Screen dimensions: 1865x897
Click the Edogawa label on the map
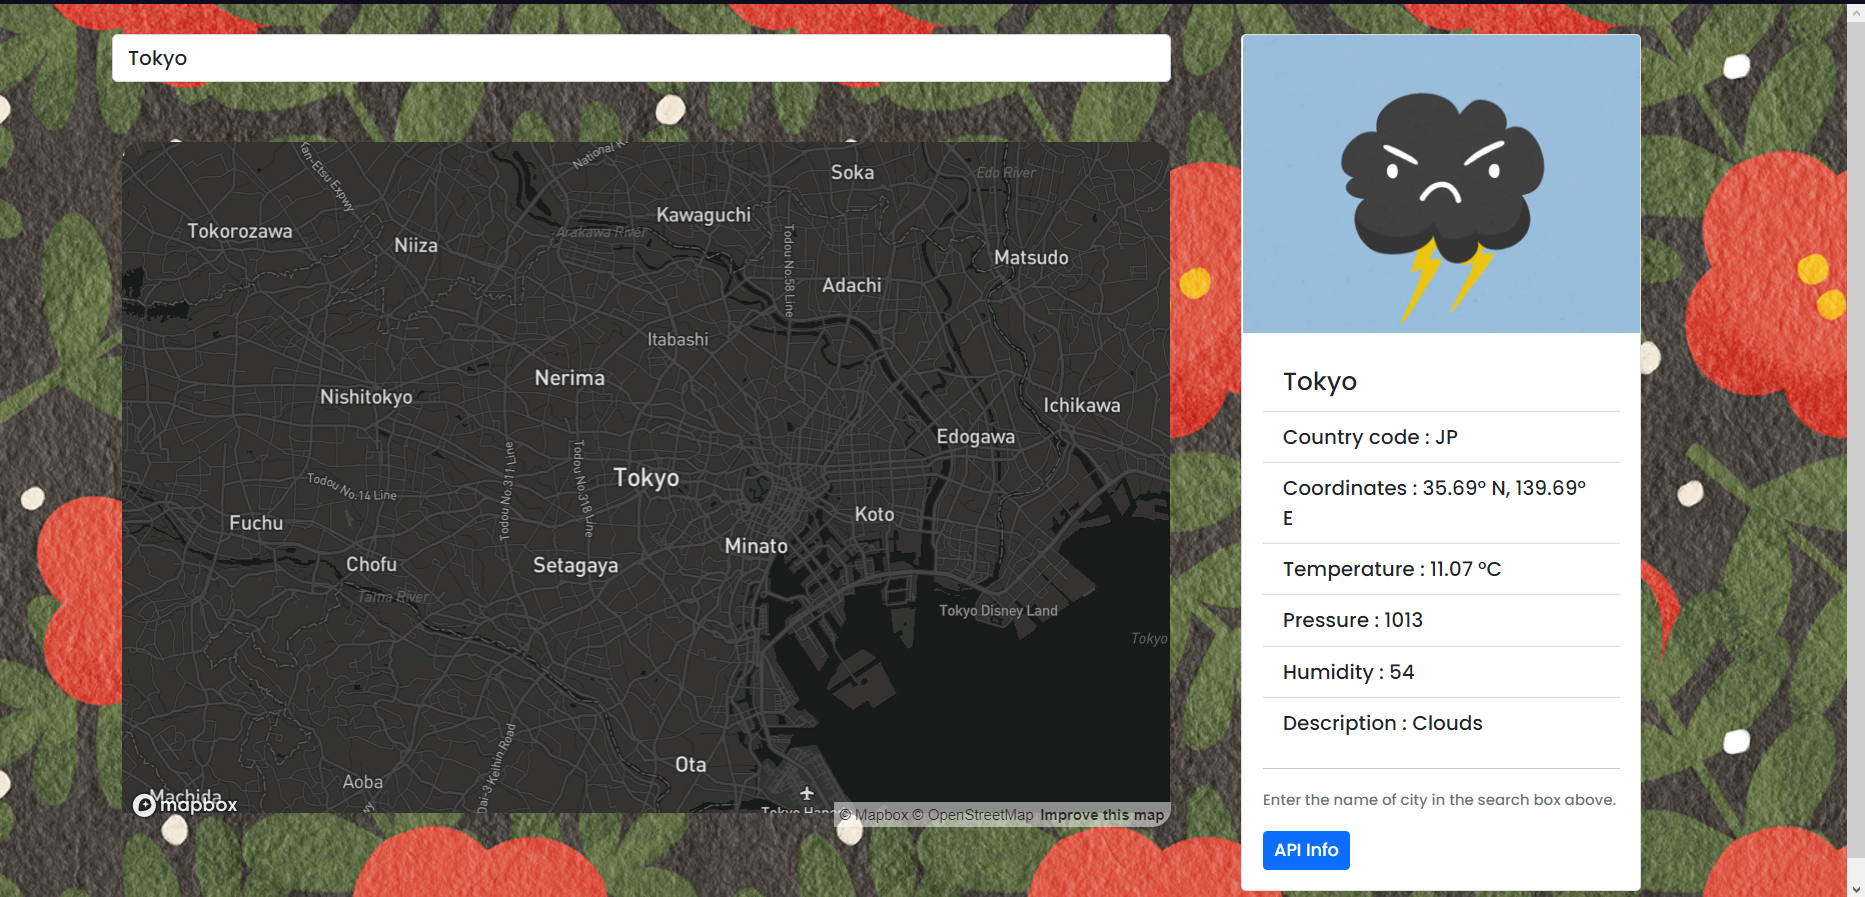[x=975, y=437]
